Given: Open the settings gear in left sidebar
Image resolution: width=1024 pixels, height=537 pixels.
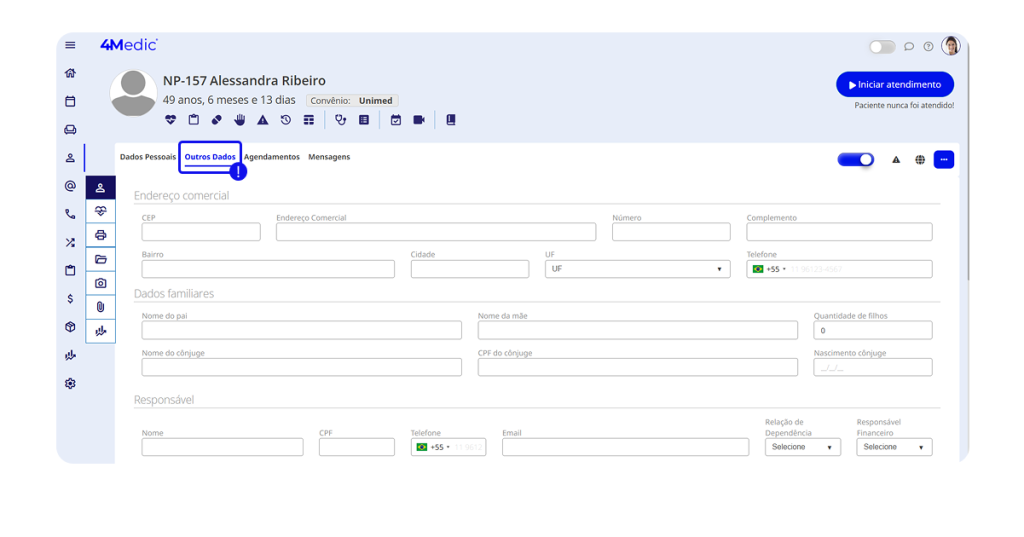Looking at the screenshot, I should 70,383.
